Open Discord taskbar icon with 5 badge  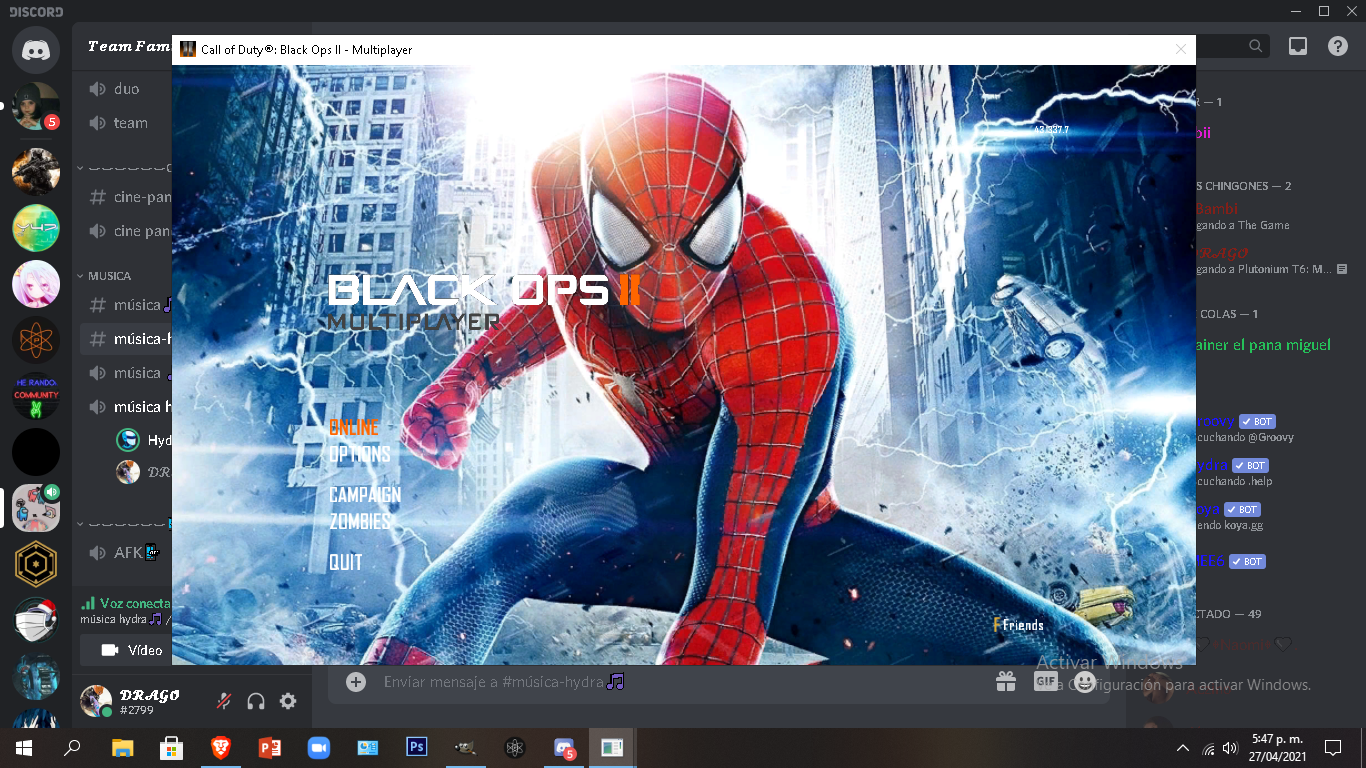click(564, 747)
